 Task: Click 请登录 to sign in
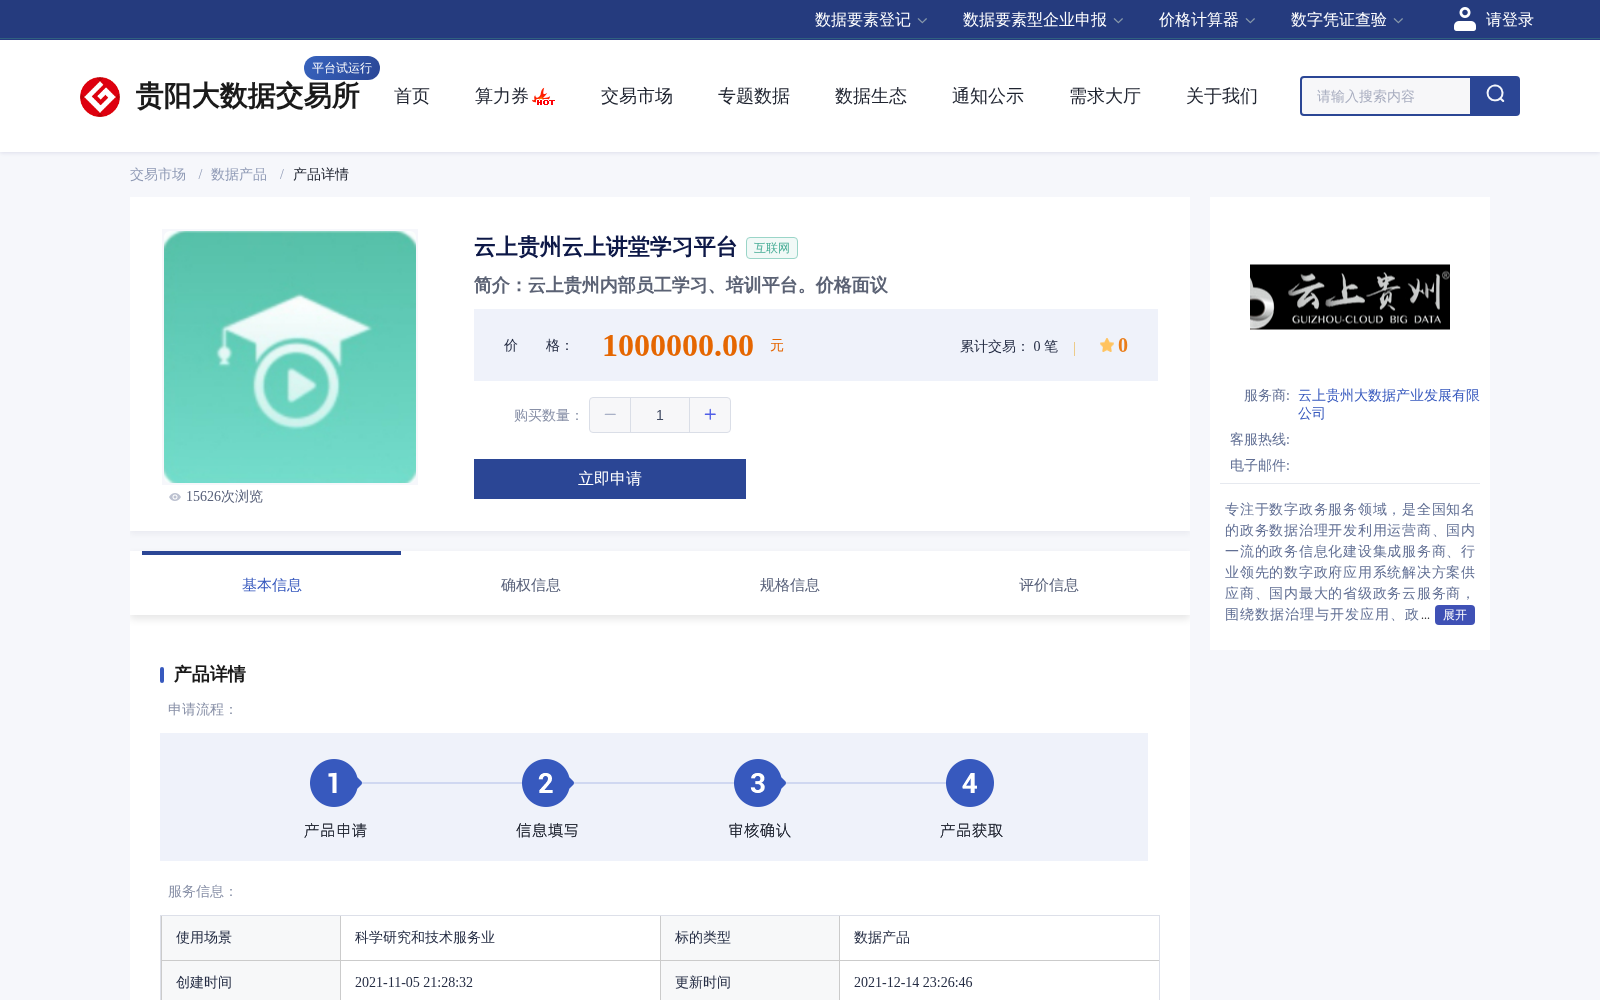click(1509, 20)
